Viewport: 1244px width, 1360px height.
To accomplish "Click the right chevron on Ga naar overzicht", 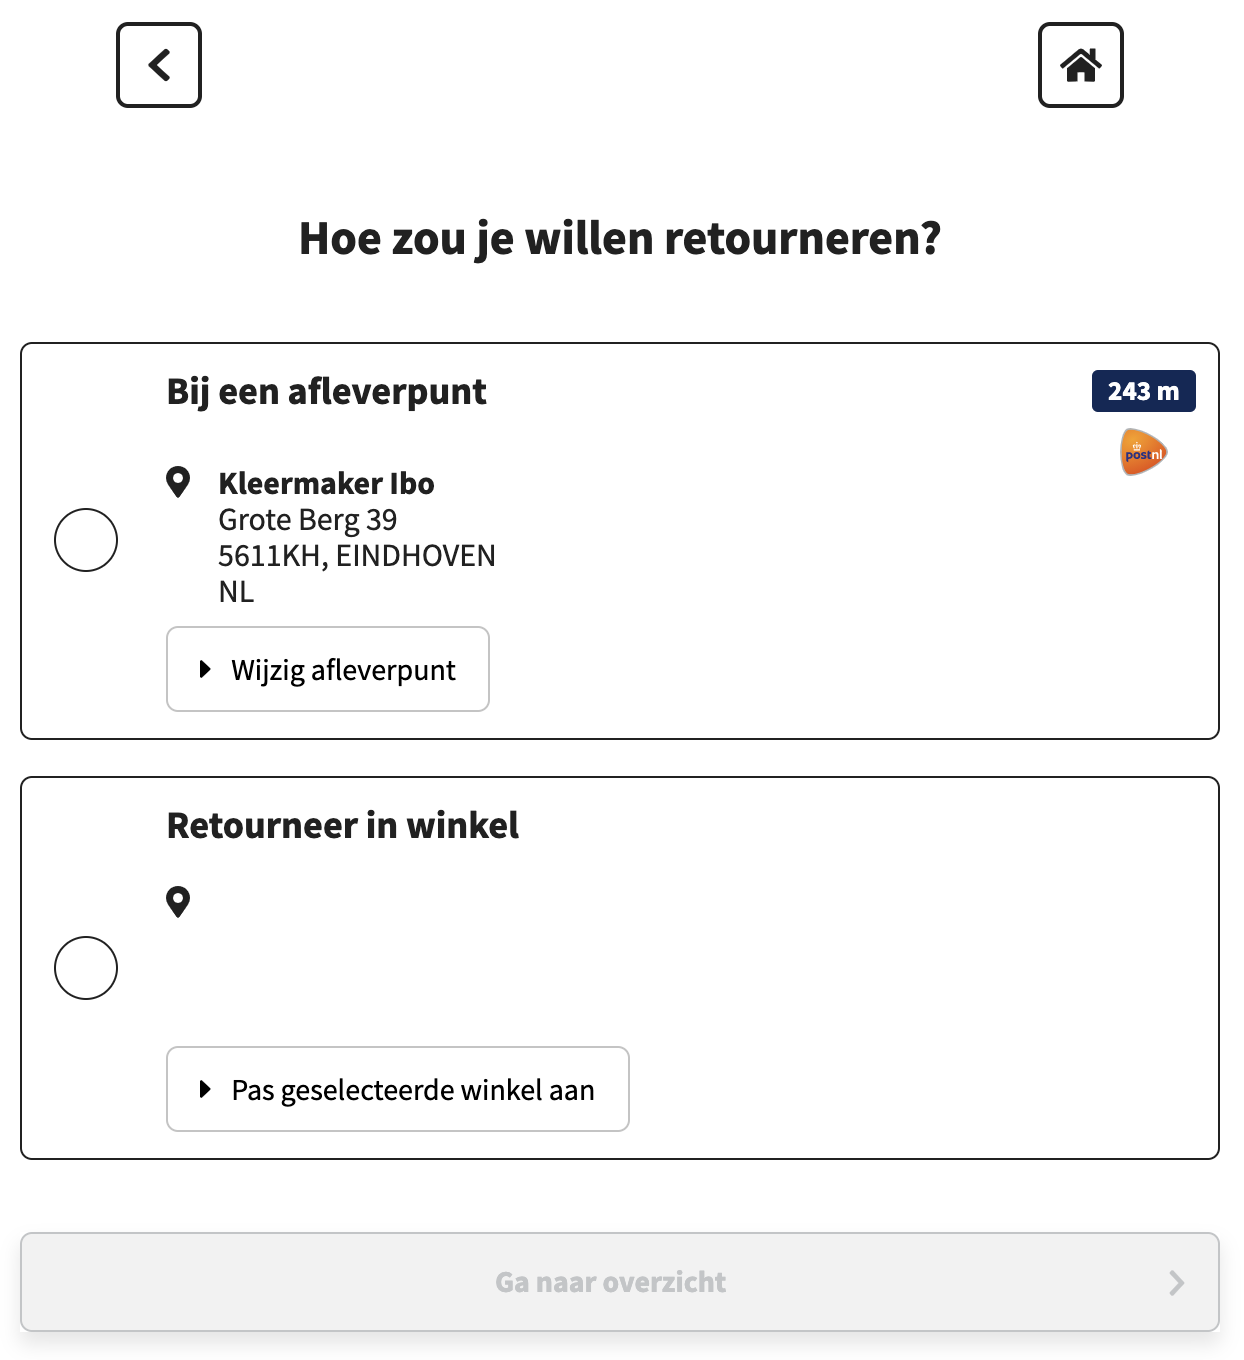I will point(1177,1283).
